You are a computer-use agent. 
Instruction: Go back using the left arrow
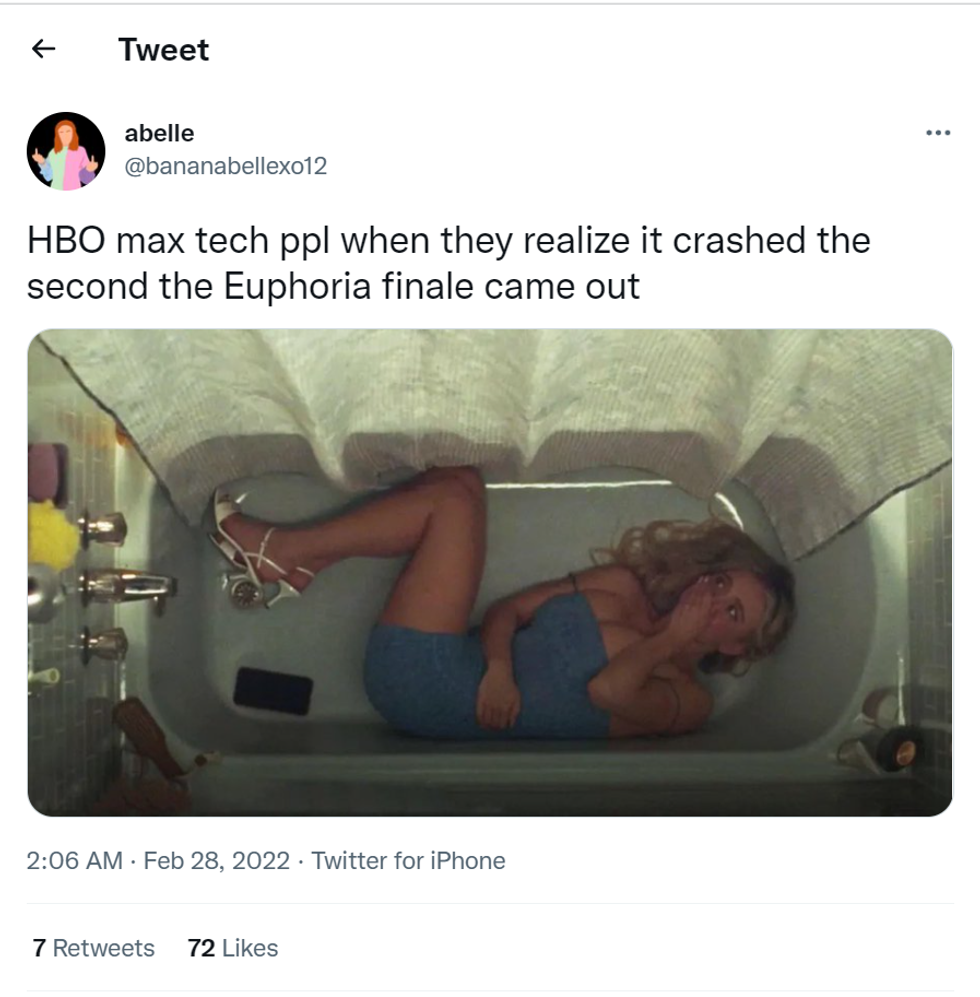42,49
